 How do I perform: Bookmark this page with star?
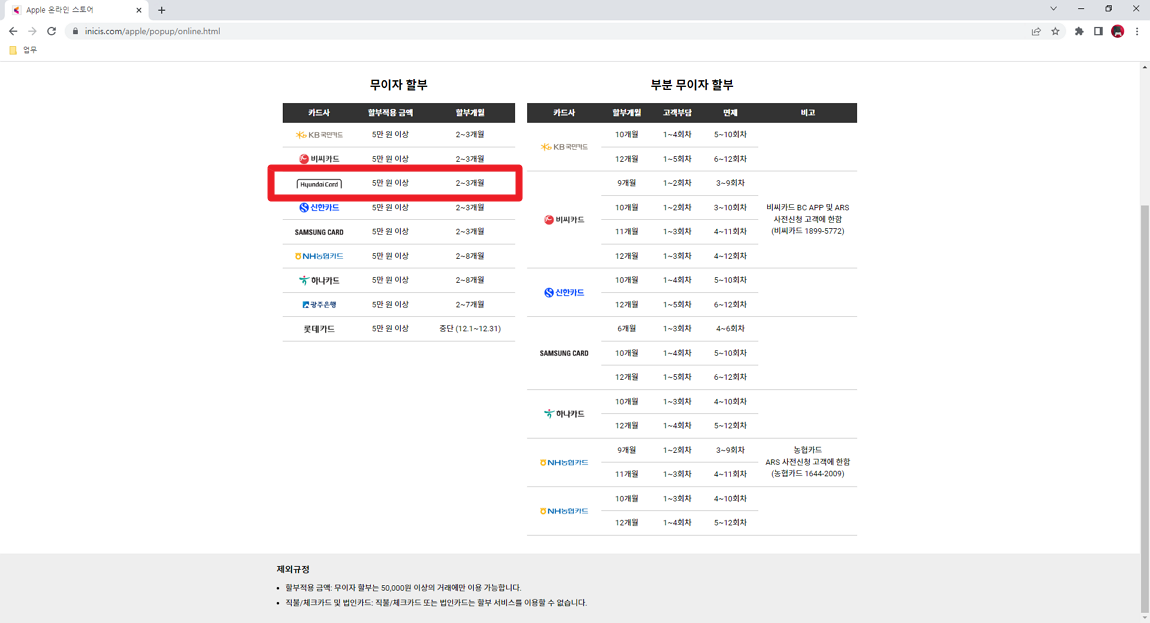[1055, 31]
